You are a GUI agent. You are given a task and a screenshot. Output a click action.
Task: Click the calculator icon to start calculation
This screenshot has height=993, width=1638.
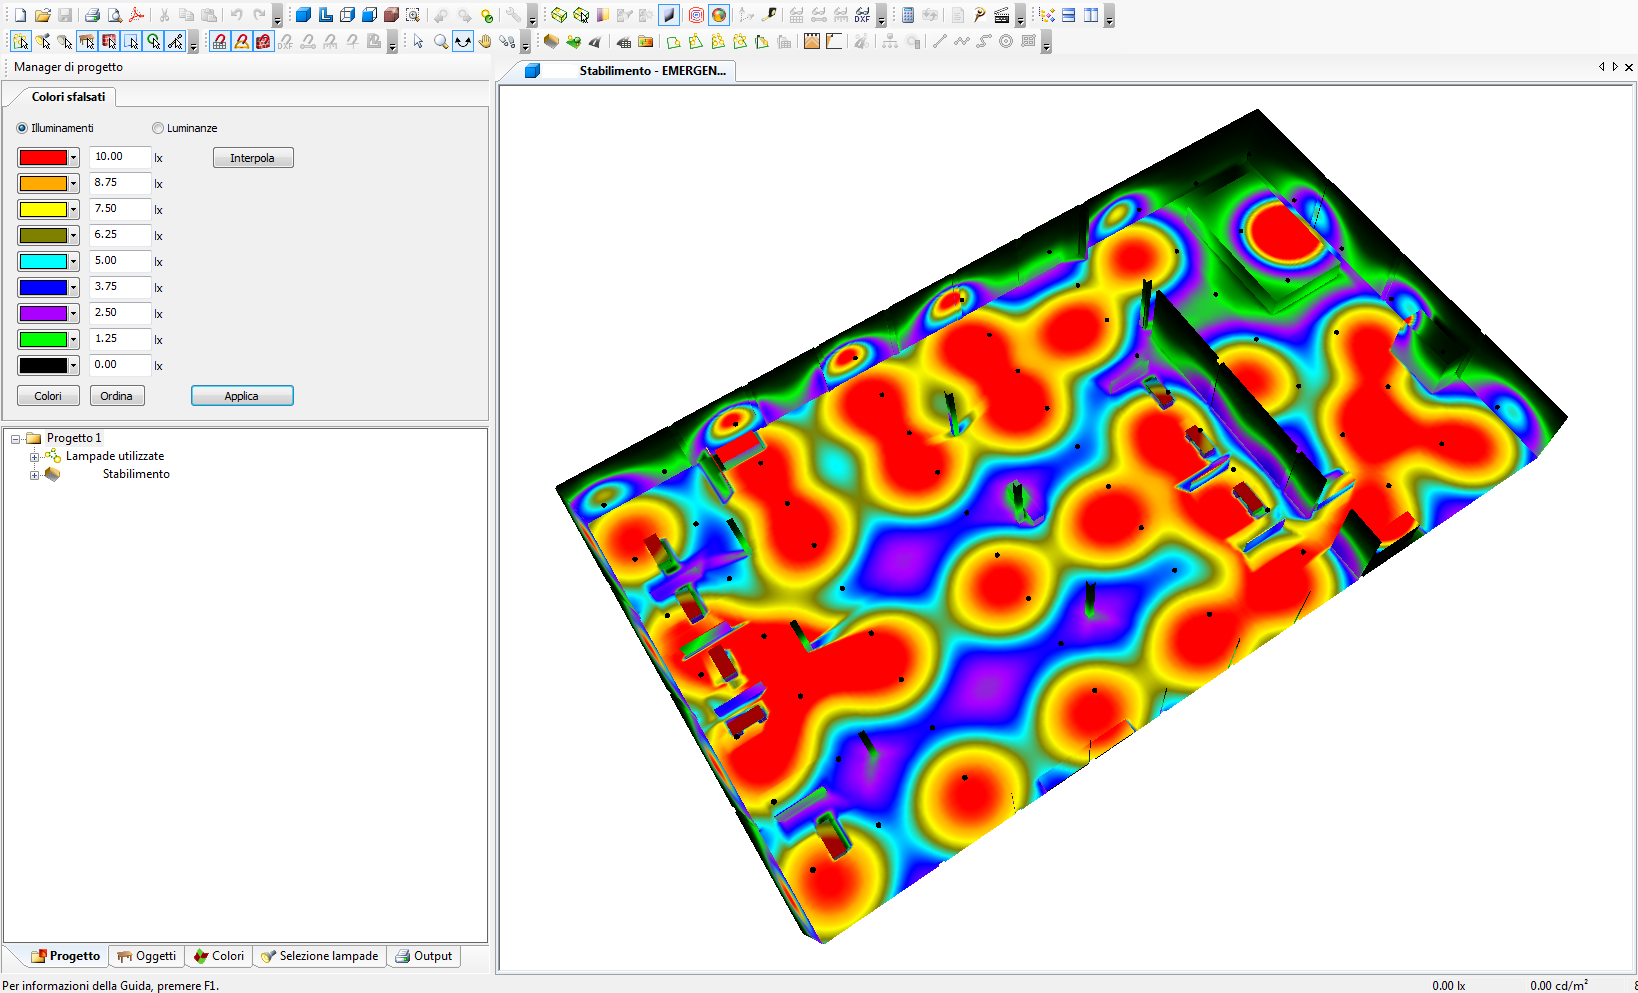[x=908, y=15]
